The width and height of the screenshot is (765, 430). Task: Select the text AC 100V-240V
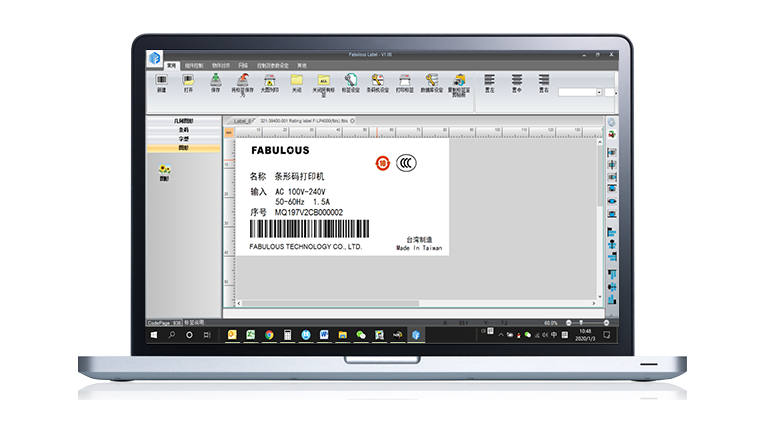[300, 192]
